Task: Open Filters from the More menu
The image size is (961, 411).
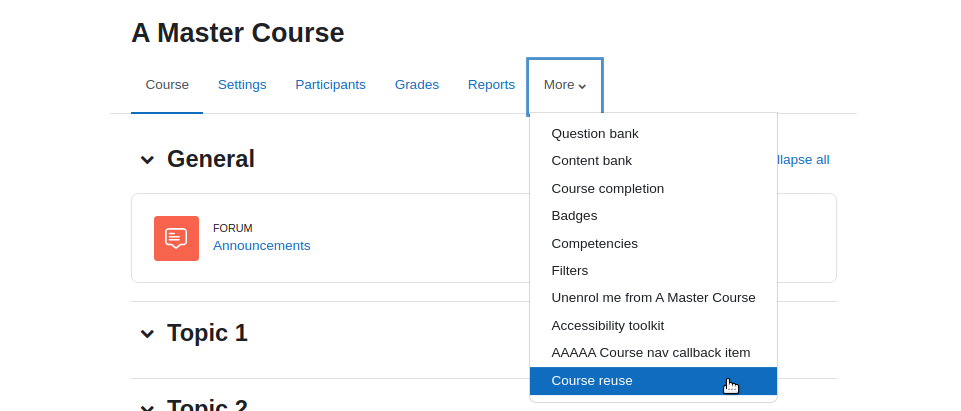Action: [x=653, y=271]
